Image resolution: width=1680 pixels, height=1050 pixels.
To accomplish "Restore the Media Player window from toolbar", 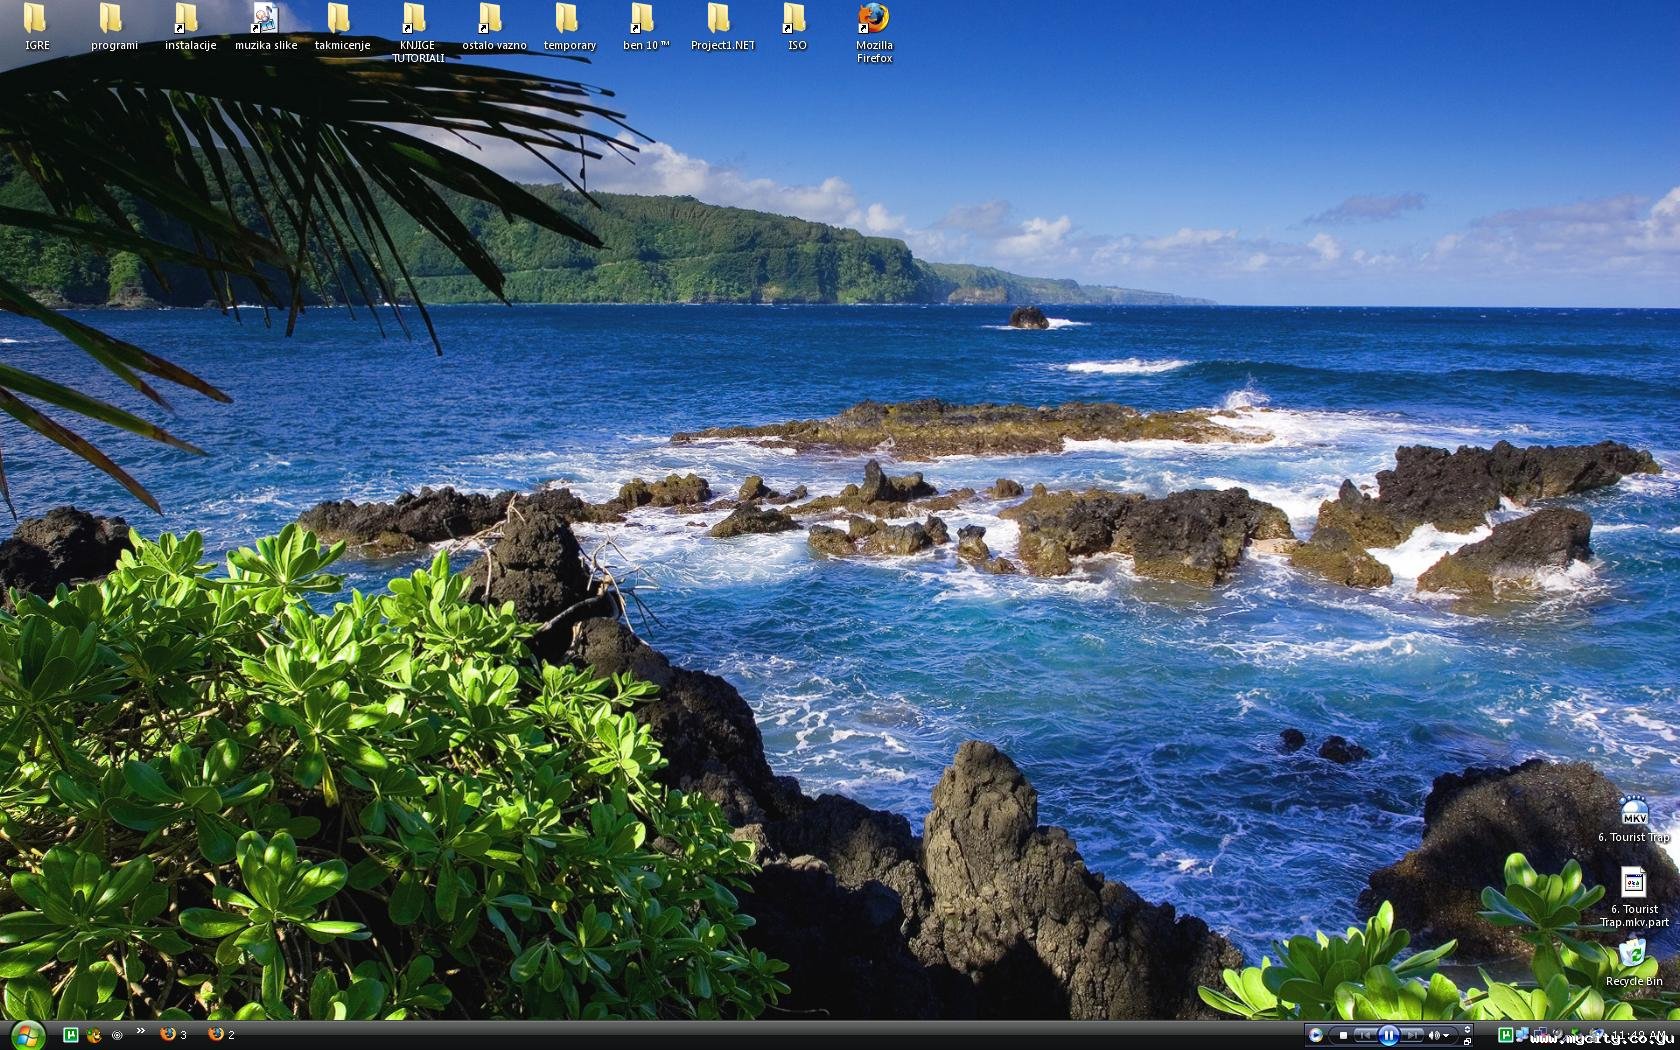I will tap(1467, 1041).
